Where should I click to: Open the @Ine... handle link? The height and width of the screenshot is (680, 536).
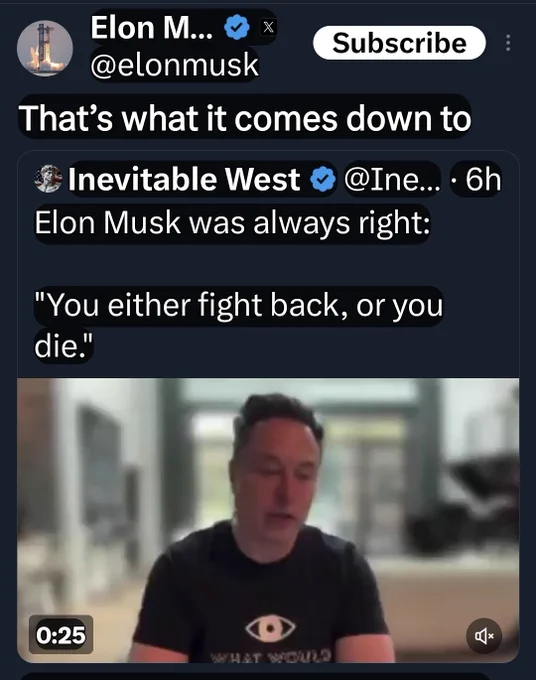pos(392,179)
